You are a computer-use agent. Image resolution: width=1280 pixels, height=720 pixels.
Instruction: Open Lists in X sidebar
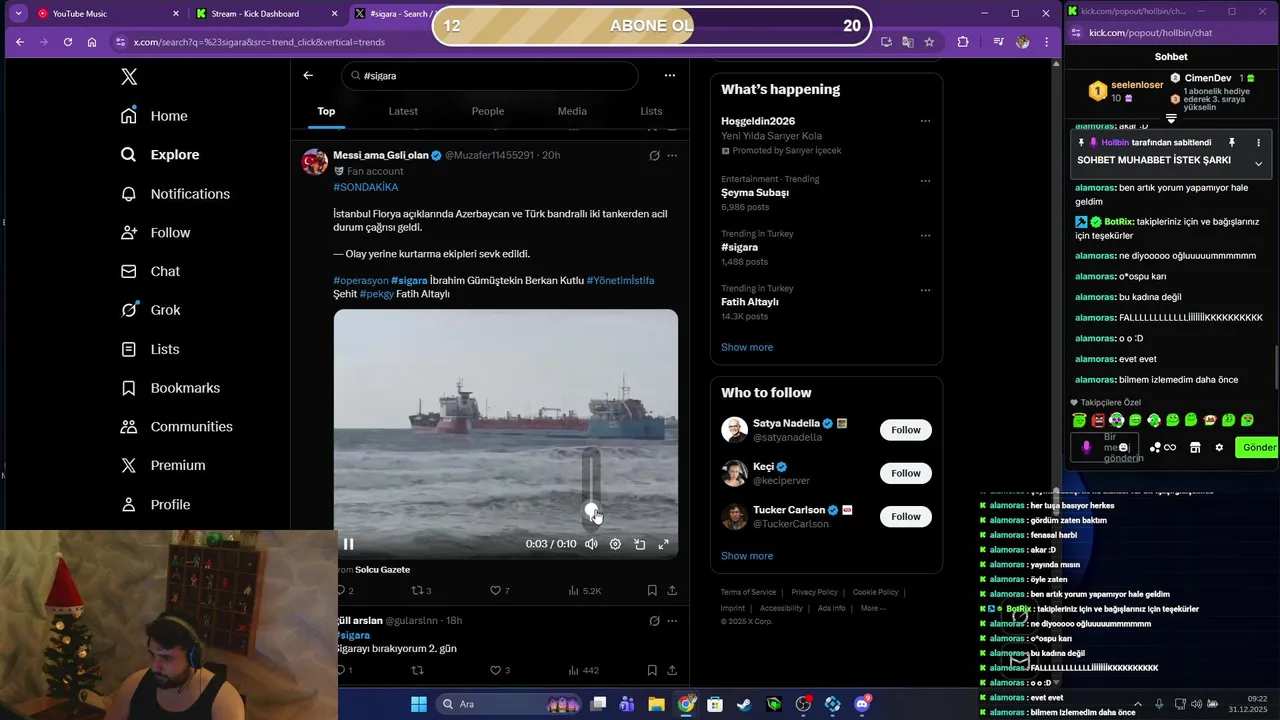[x=150, y=349]
